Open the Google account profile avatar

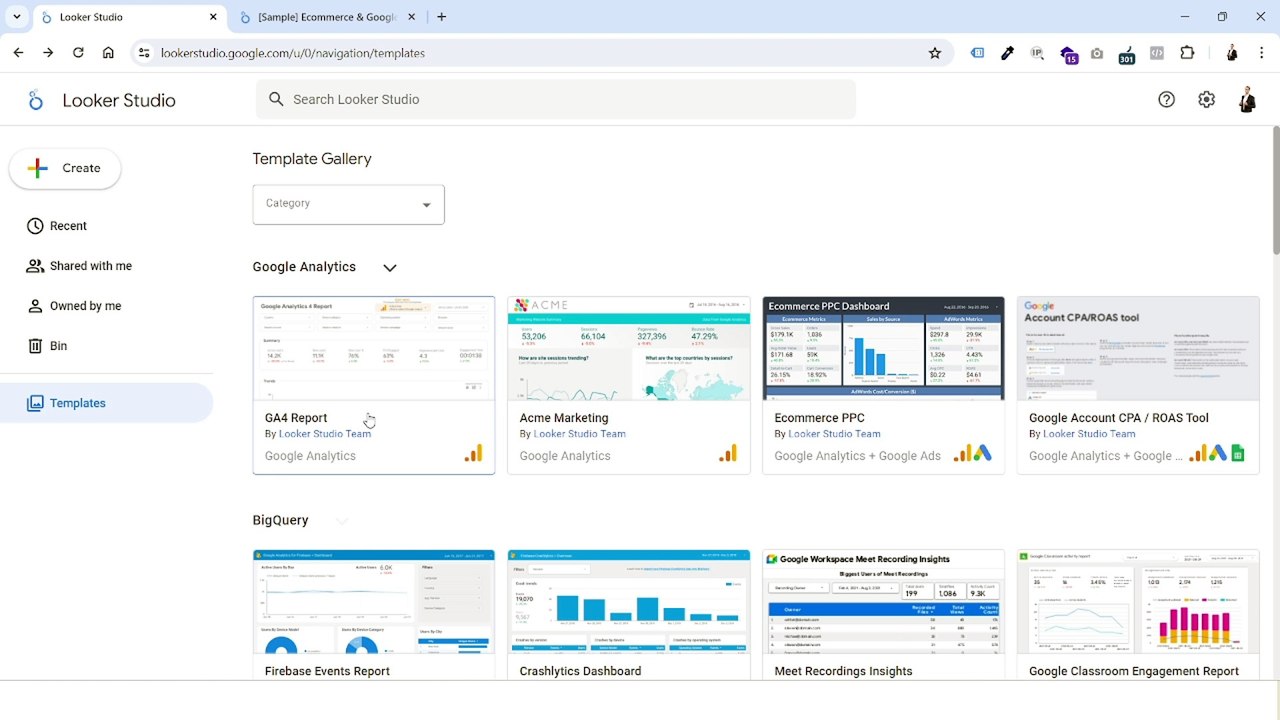[x=1247, y=100]
